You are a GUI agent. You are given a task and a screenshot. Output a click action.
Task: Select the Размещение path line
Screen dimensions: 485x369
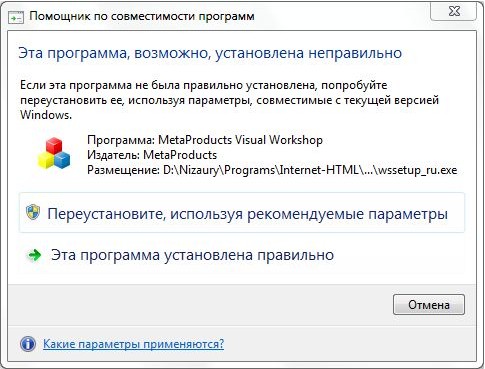272,170
